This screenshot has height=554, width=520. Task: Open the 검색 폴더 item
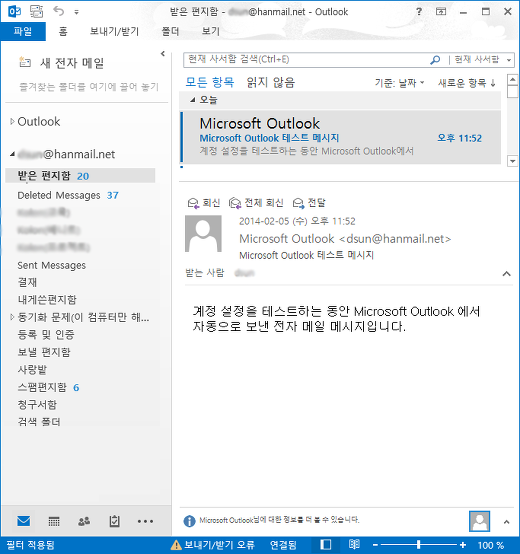(x=39, y=422)
